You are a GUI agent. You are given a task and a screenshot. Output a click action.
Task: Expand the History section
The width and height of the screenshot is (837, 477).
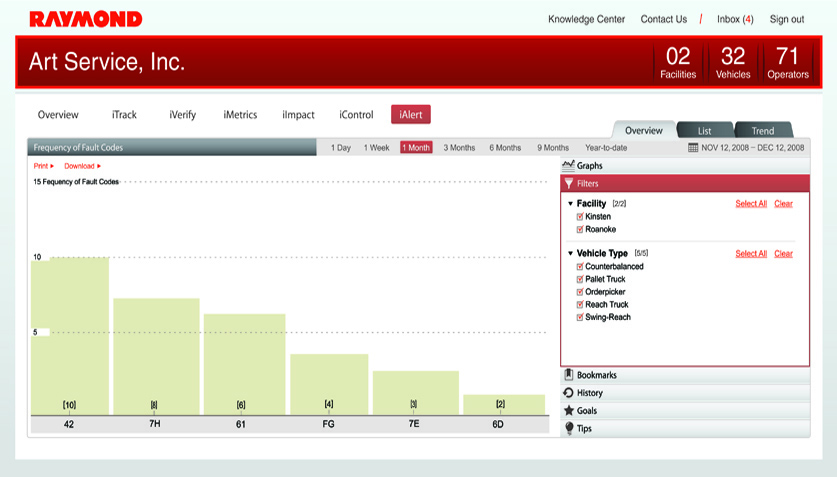[685, 393]
